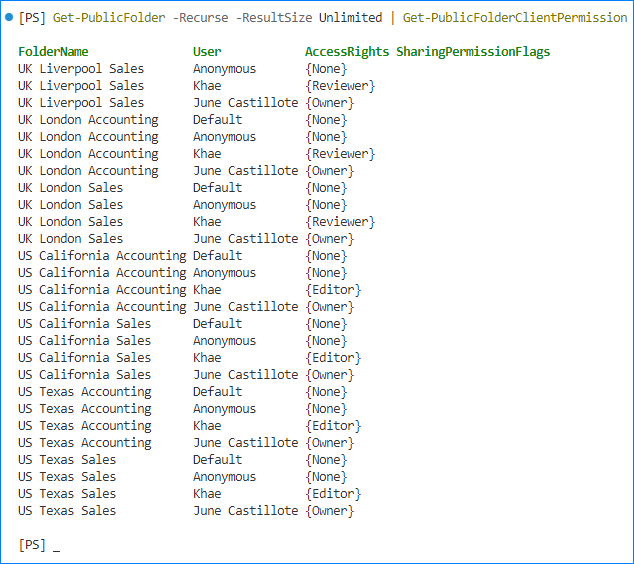
Task: Click the Get-PublicFolder cmdlet in the command line
Action: [x=109, y=18]
